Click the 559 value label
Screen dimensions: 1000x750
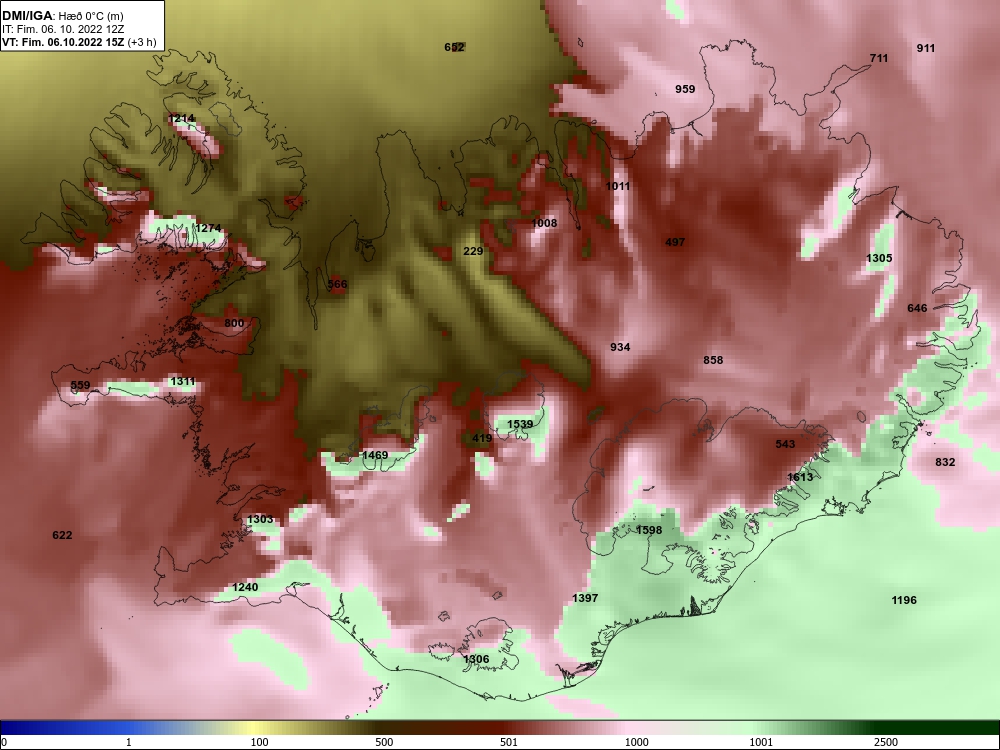pyautogui.click(x=80, y=385)
